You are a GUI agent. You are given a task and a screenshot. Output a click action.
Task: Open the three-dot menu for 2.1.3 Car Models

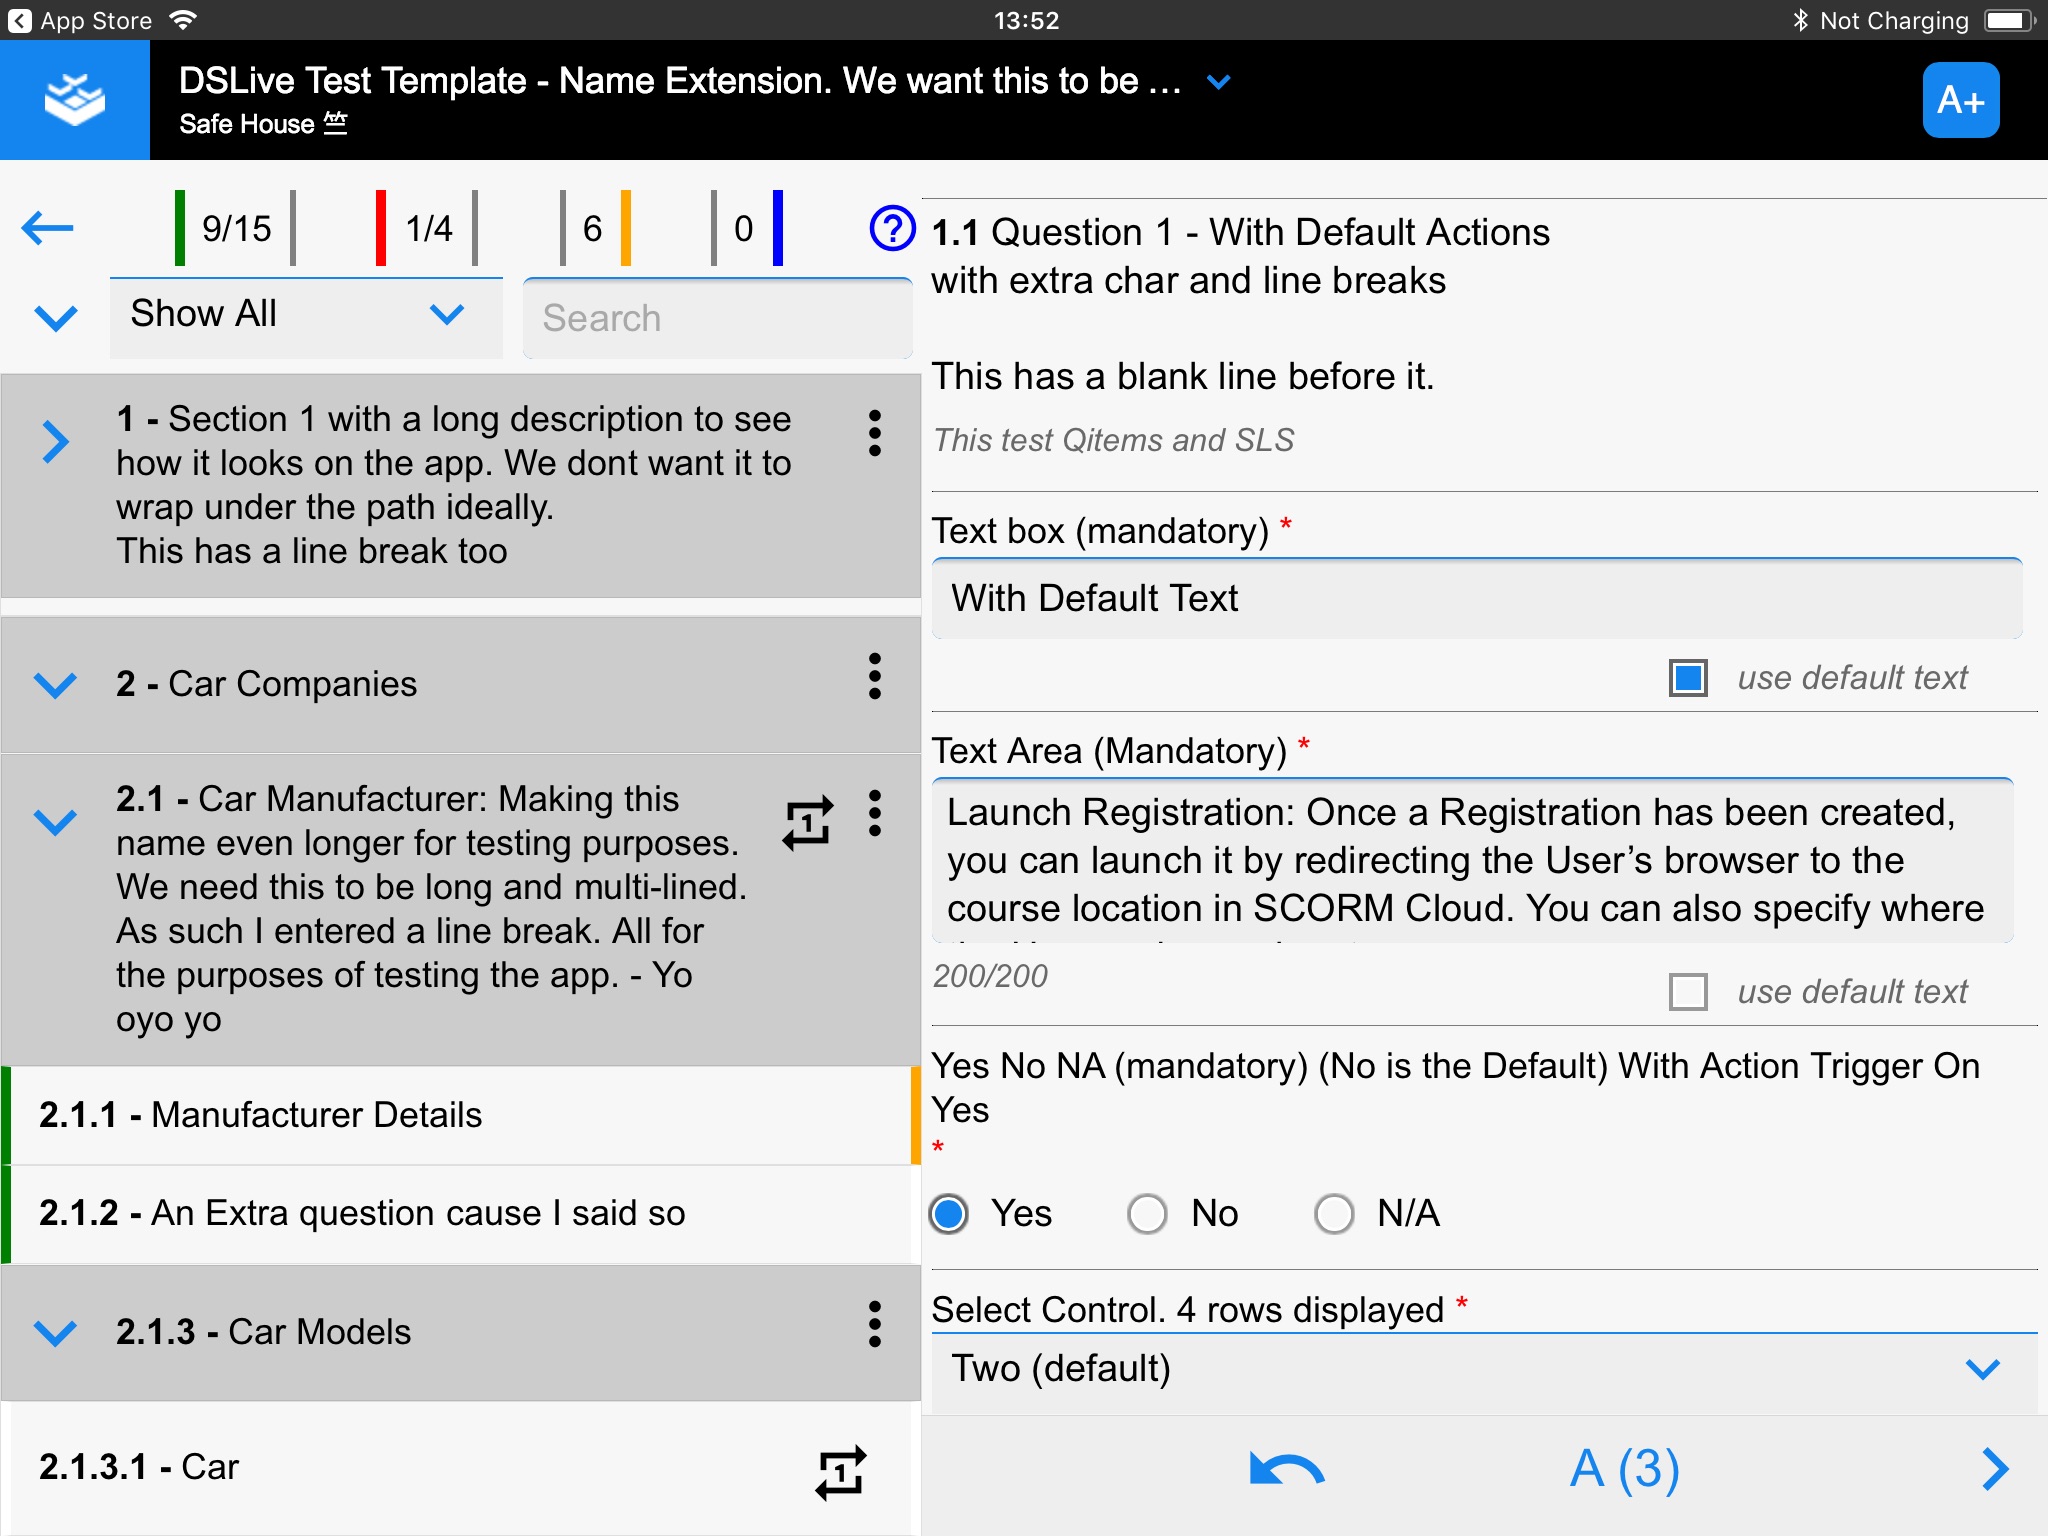(875, 1324)
